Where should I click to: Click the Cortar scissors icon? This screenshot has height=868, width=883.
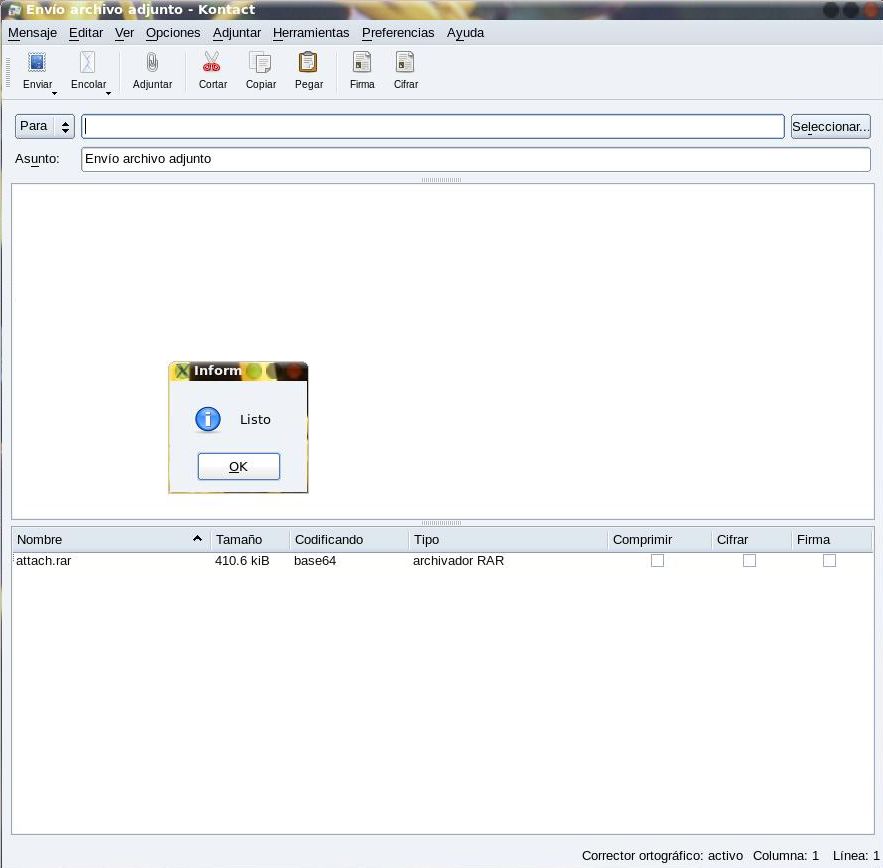tap(212, 62)
